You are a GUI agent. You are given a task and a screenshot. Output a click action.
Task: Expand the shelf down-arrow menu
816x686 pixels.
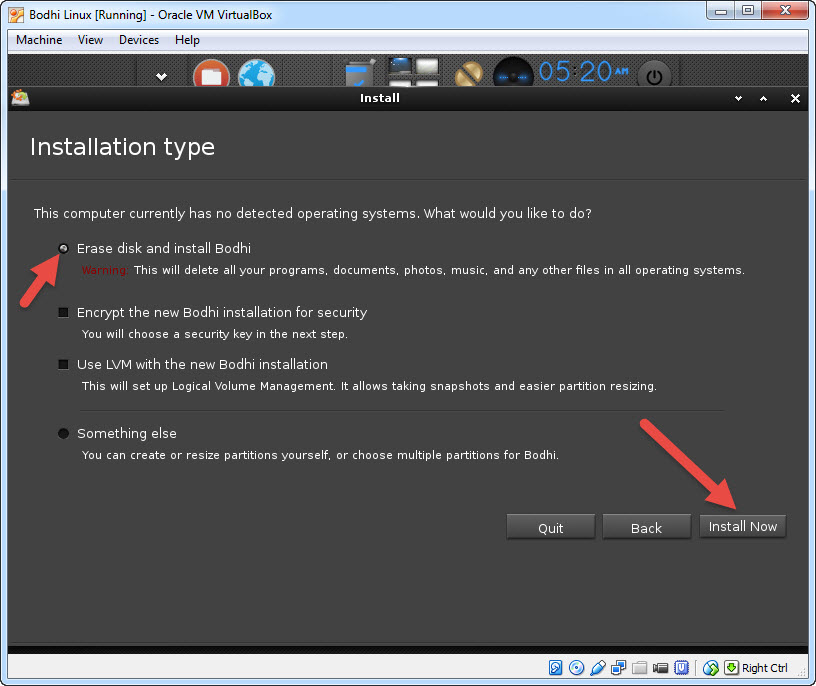pos(161,77)
